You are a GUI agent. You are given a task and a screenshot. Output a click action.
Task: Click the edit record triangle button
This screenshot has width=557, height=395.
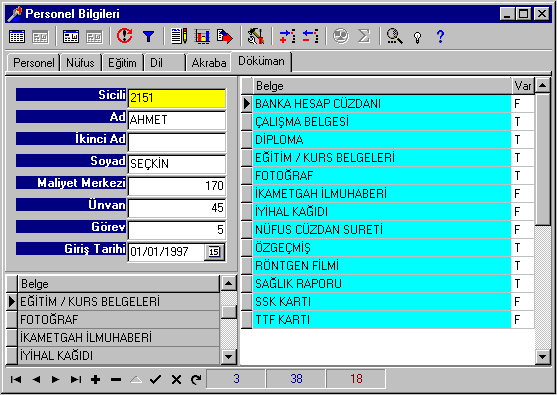click(x=136, y=379)
